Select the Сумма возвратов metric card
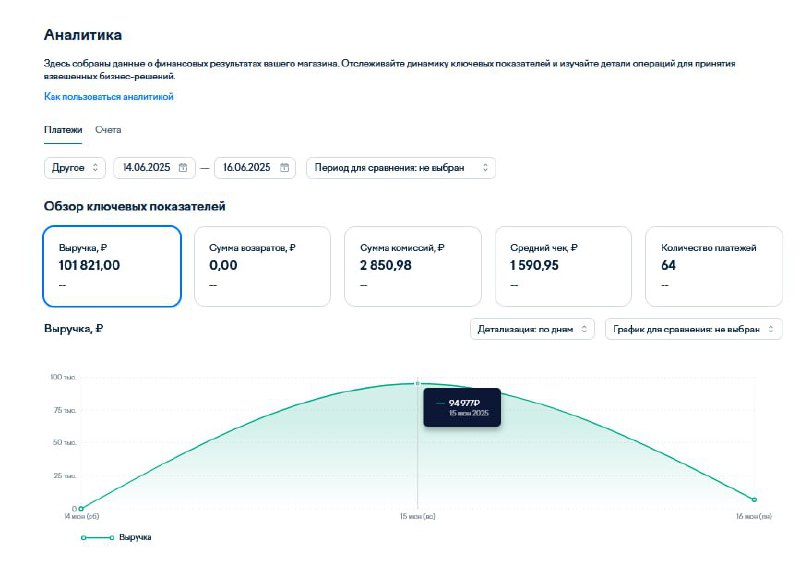This screenshot has width=800, height=566. [x=262, y=266]
